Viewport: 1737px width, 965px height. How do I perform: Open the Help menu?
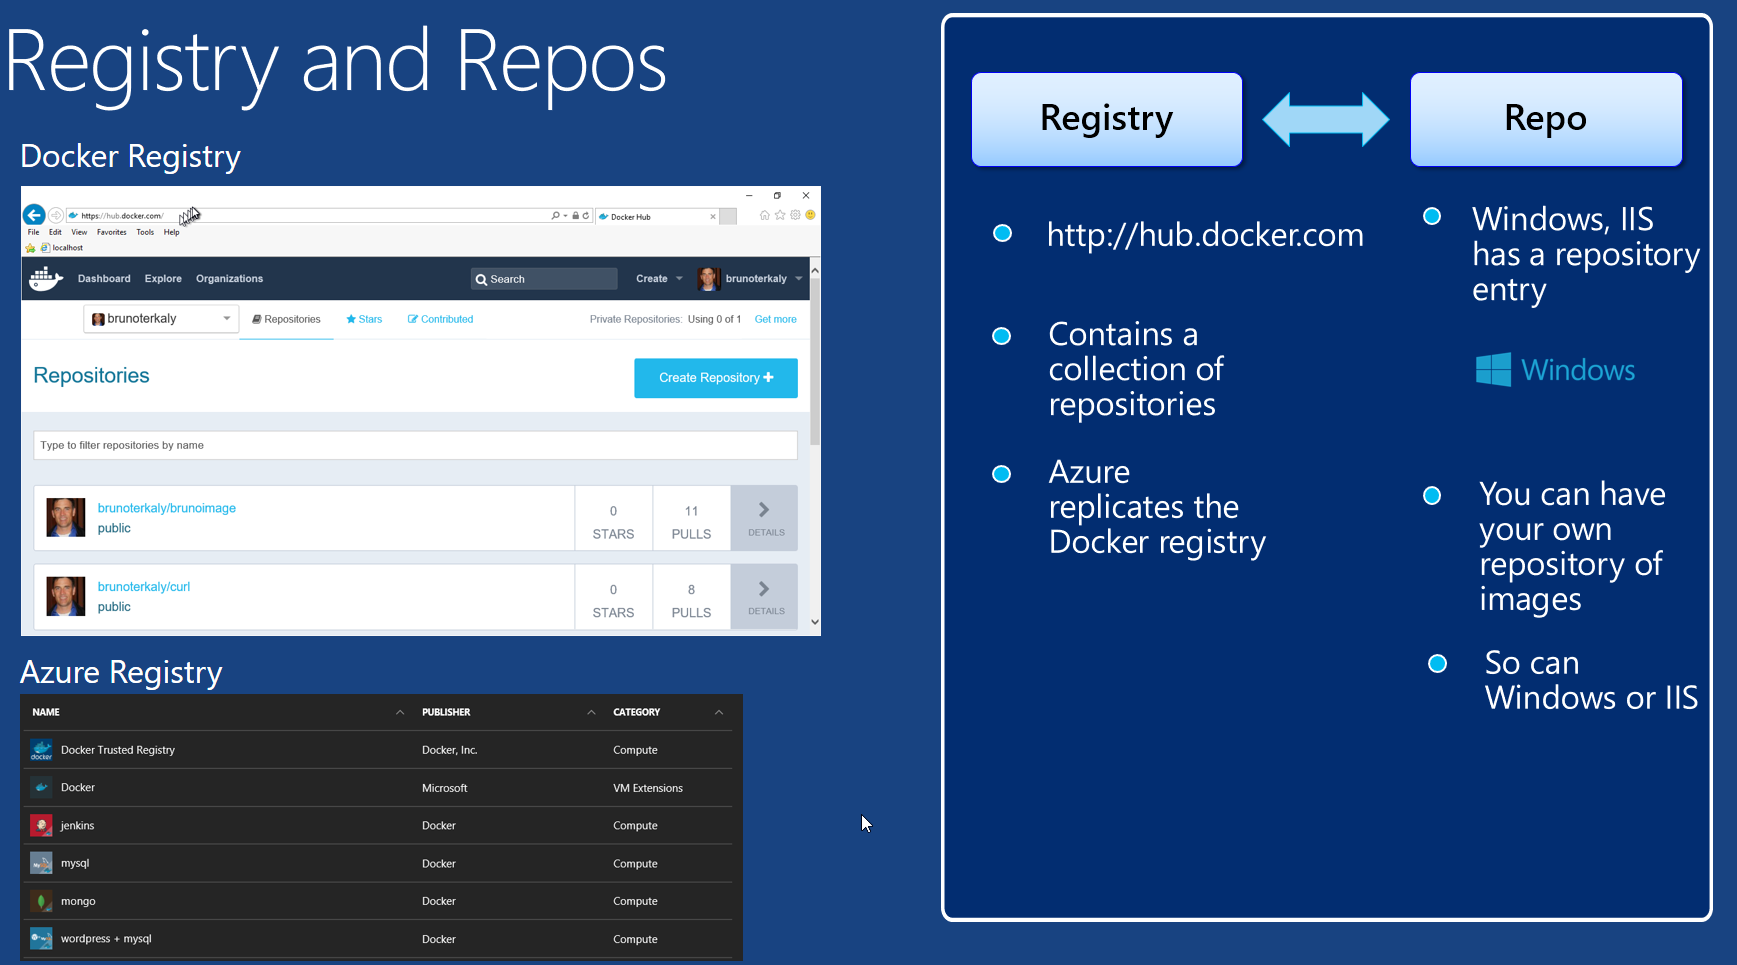pos(172,232)
